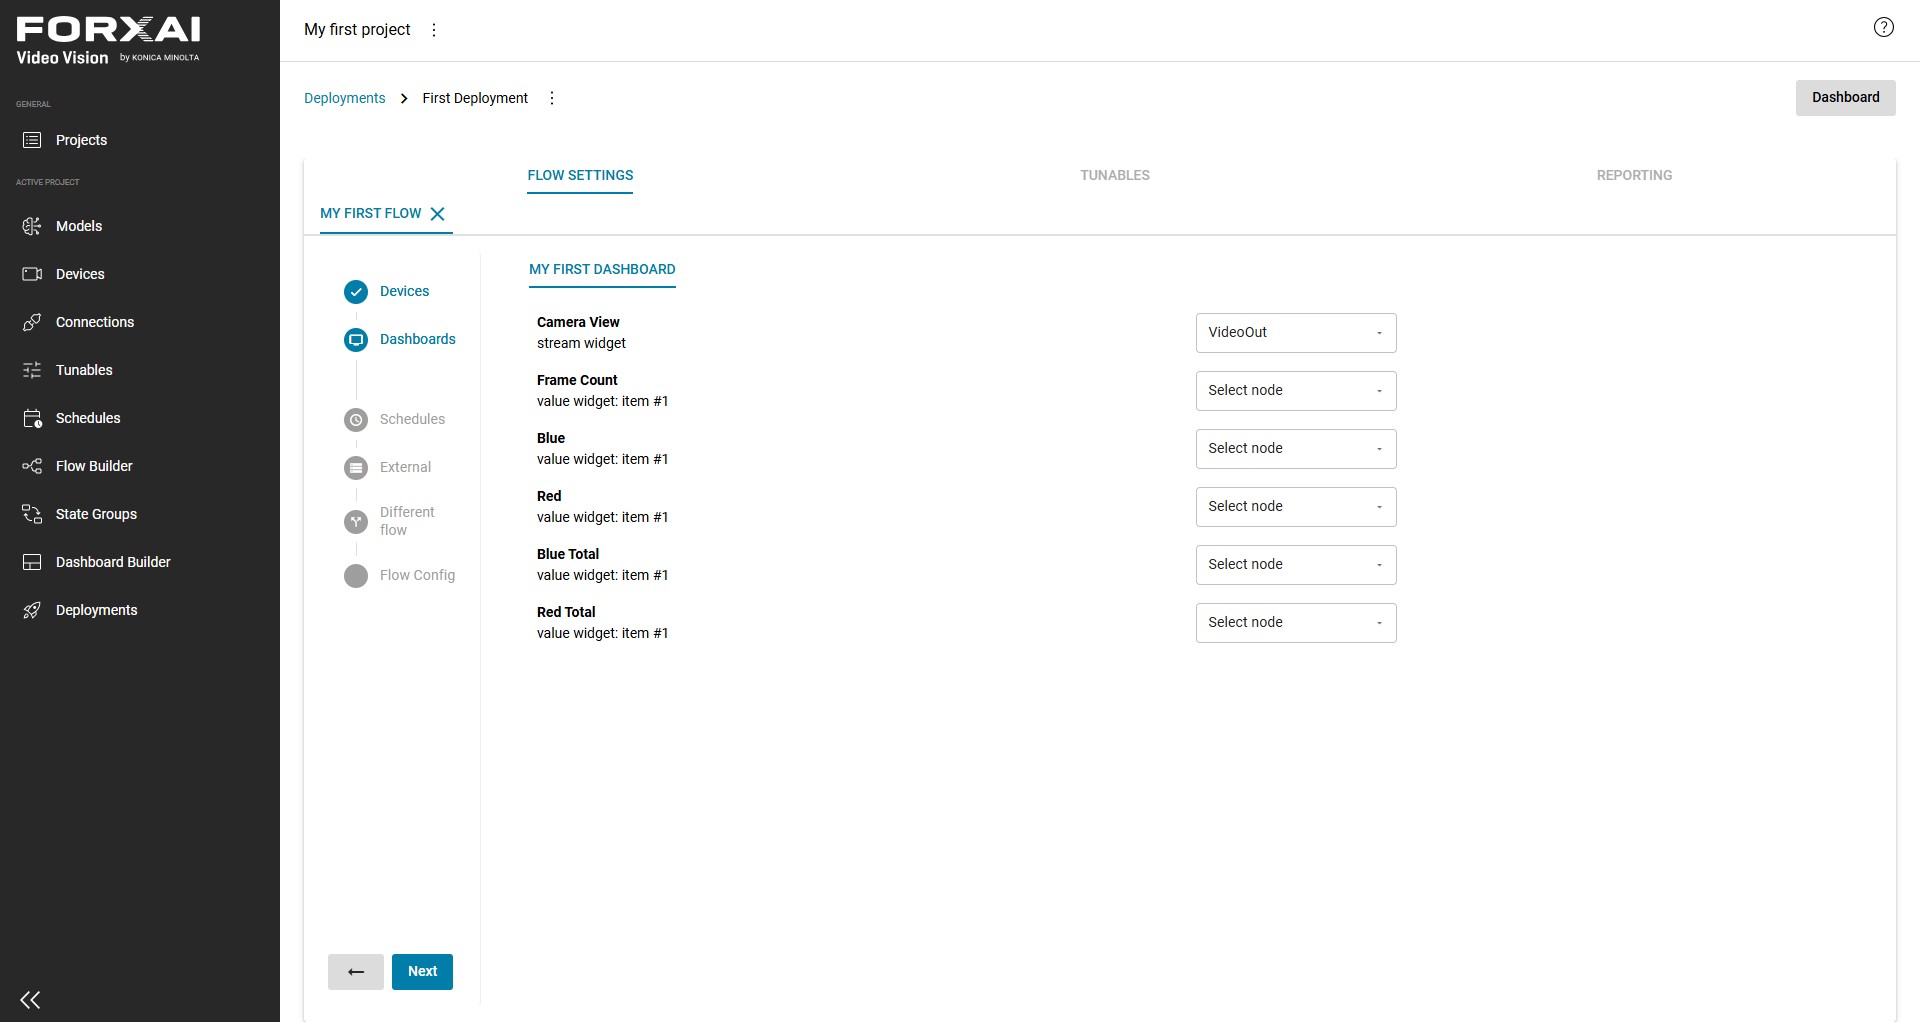The width and height of the screenshot is (1920, 1022).
Task: Open Deployments in the sidebar
Action: 97,610
